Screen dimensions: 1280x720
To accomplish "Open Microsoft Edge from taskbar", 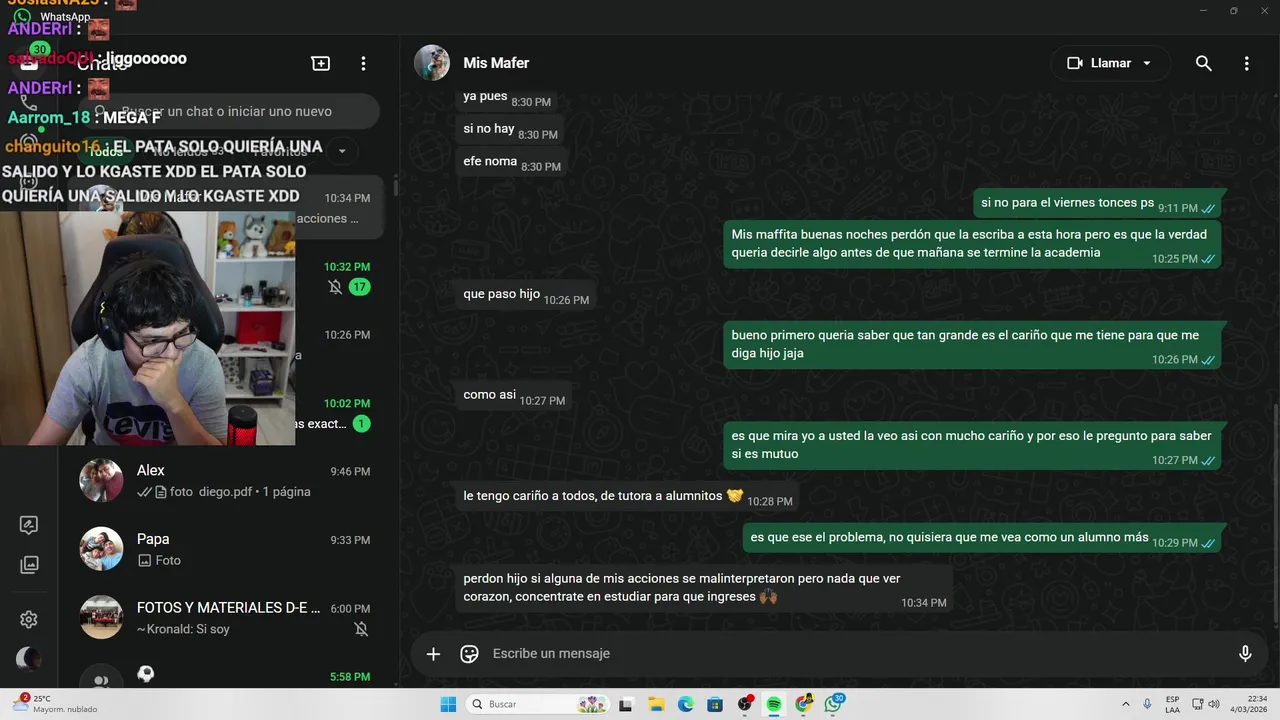I will (x=686, y=704).
